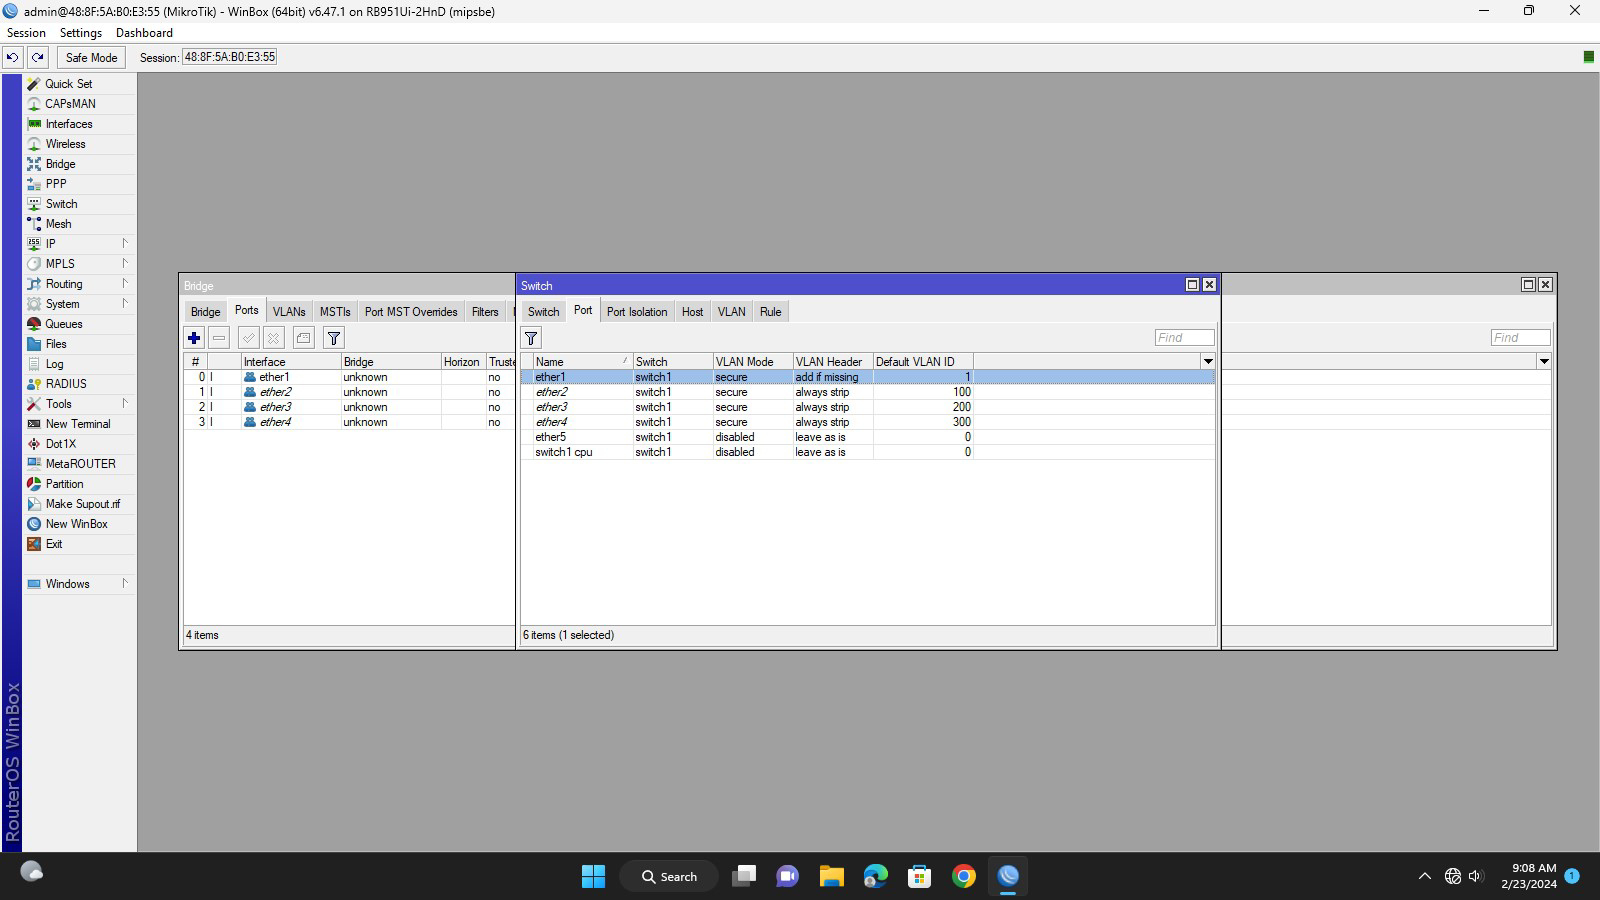
Task: Switch to the VLAN tab in Switch window
Action: [x=731, y=312]
